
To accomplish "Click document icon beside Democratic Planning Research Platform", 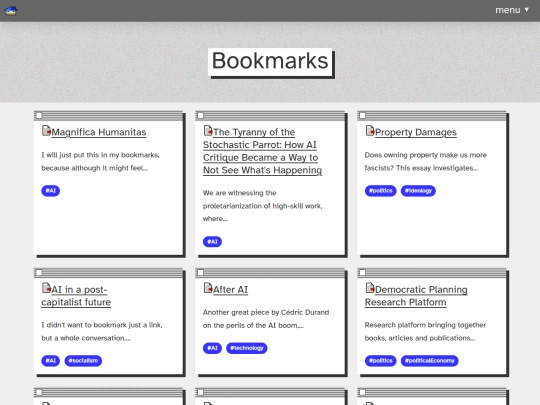I will point(370,288).
